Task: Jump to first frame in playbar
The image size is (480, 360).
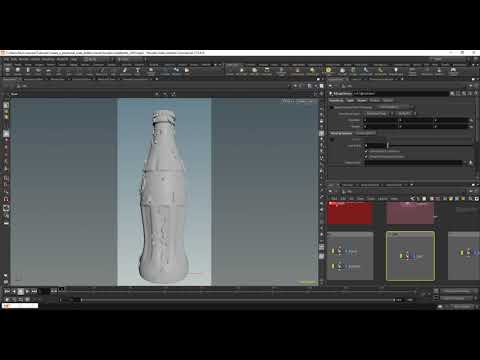Action: [x=7, y=291]
